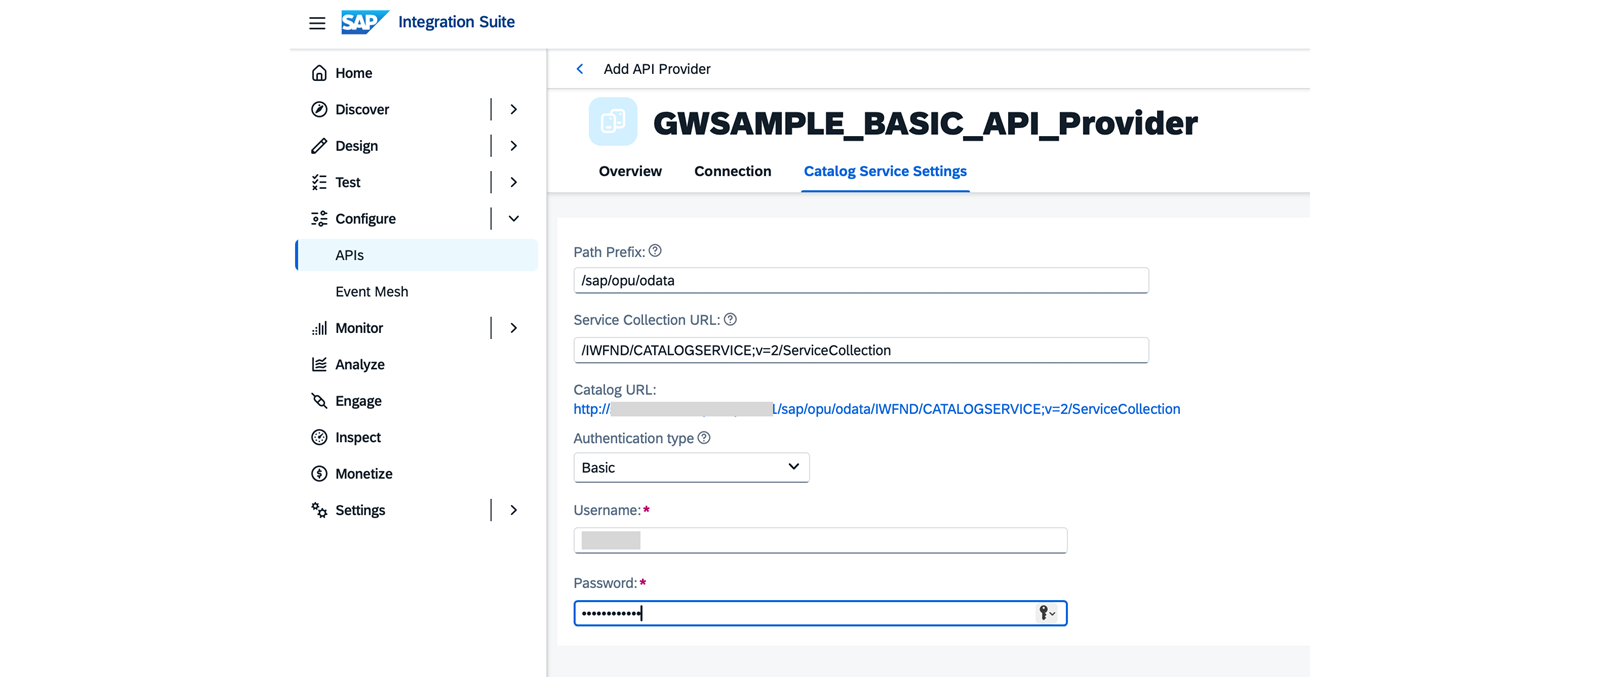Show help for Service Collection URL

[730, 320]
